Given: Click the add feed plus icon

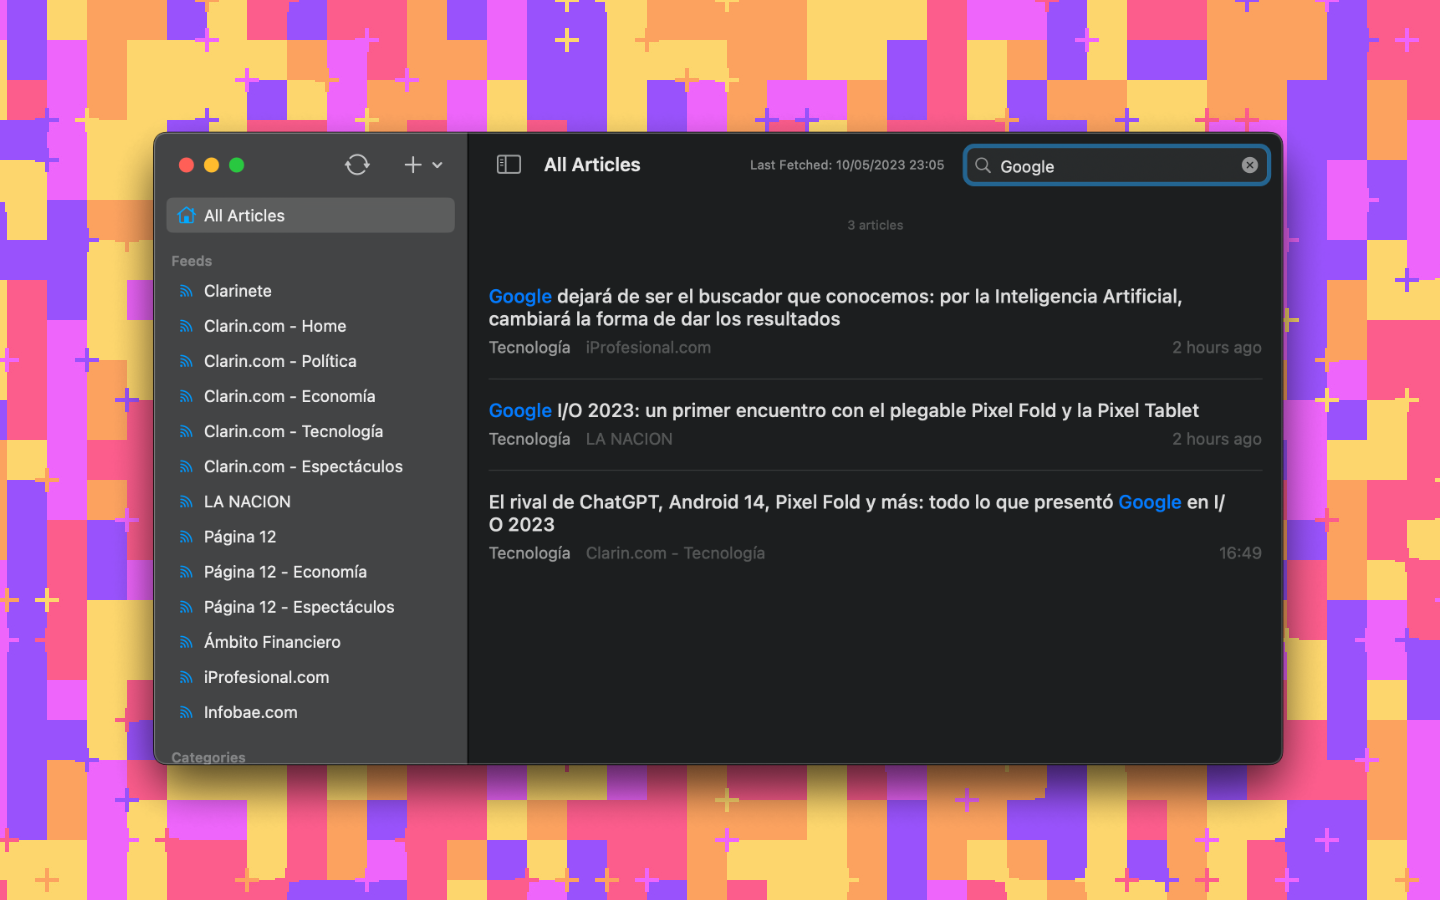Looking at the screenshot, I should point(413,165).
